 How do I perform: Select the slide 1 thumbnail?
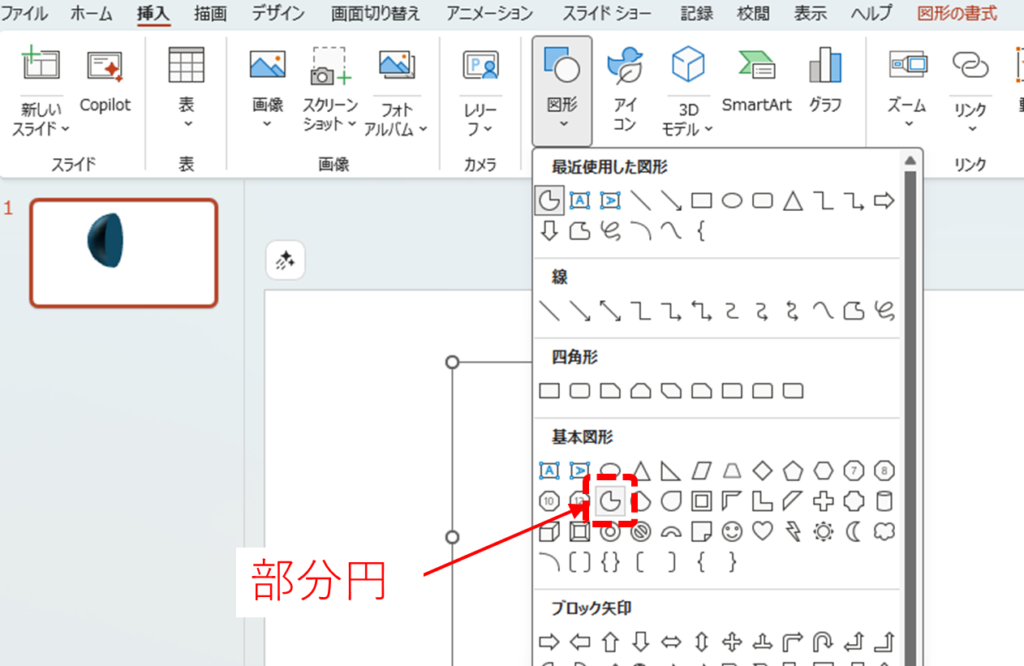tap(124, 252)
